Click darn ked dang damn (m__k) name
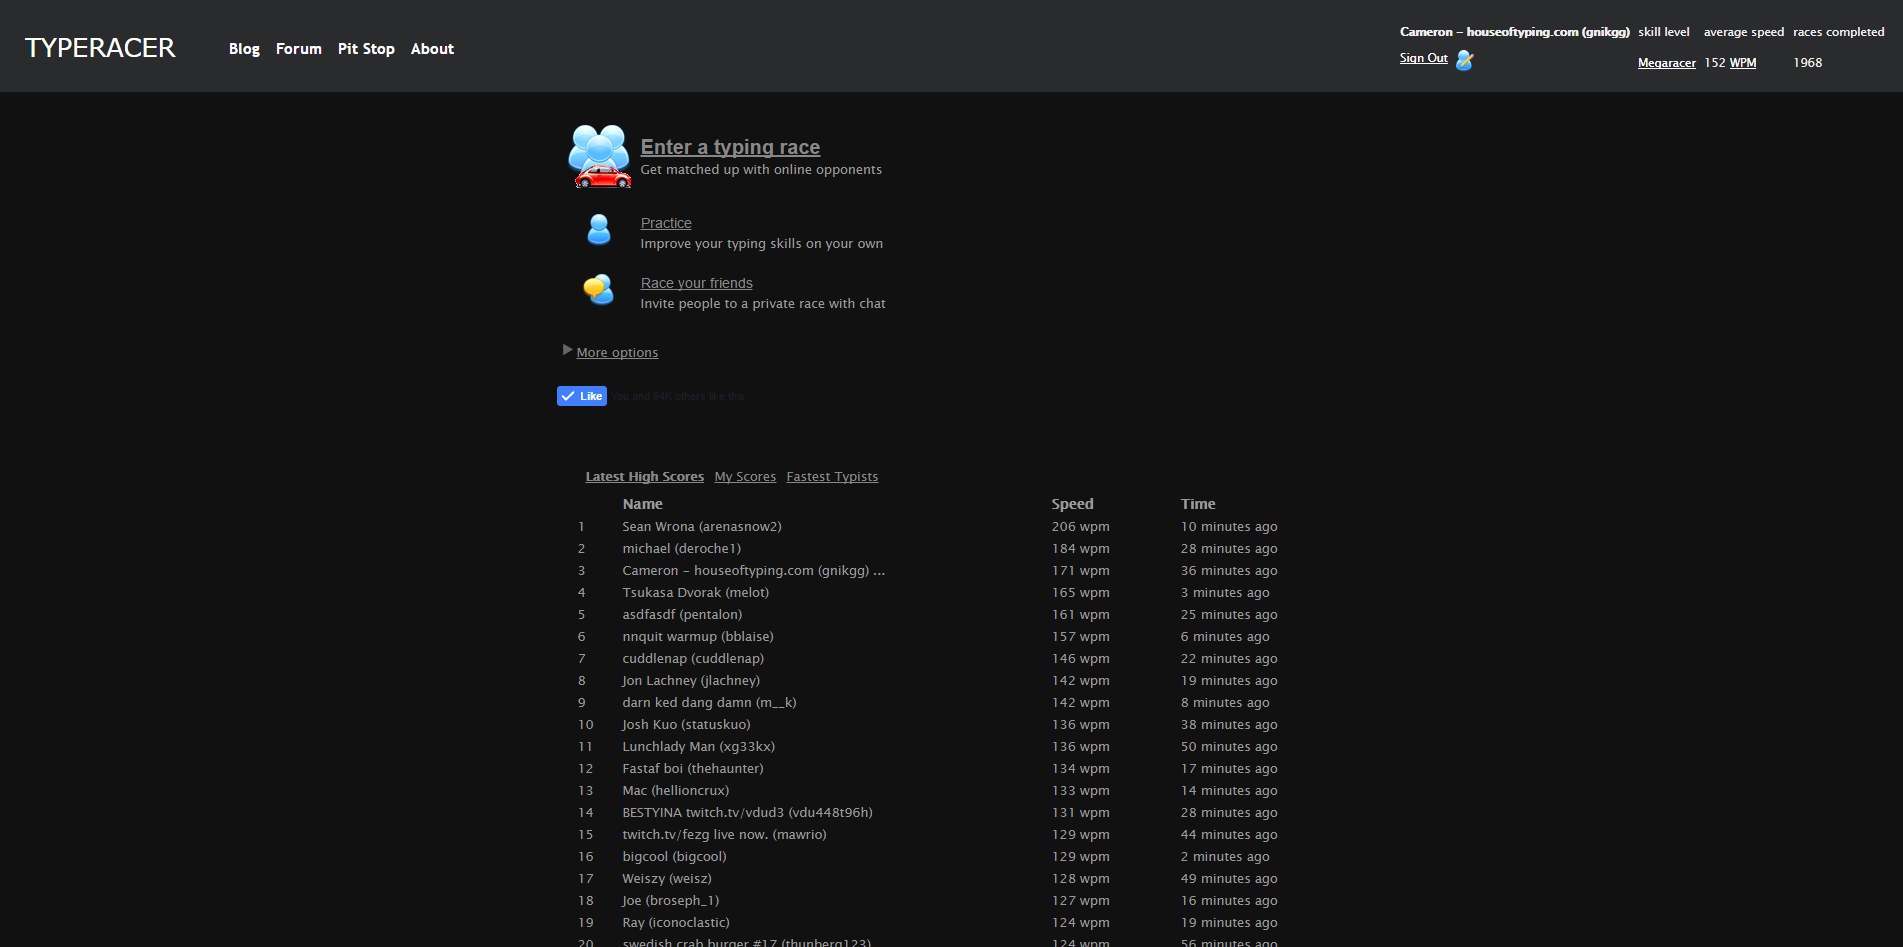 [x=710, y=703]
